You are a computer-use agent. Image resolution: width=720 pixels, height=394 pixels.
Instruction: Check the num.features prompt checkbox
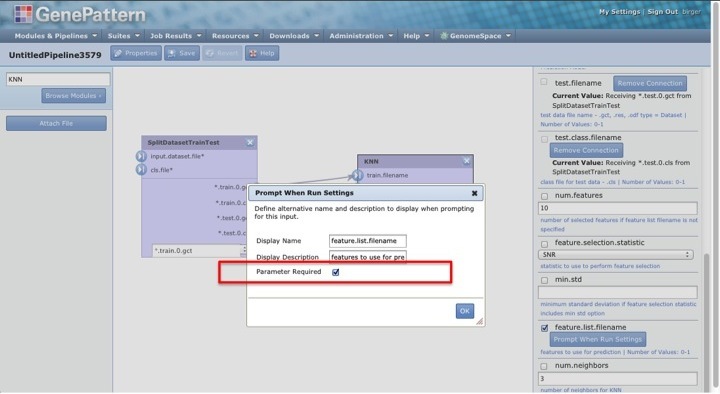(x=544, y=196)
